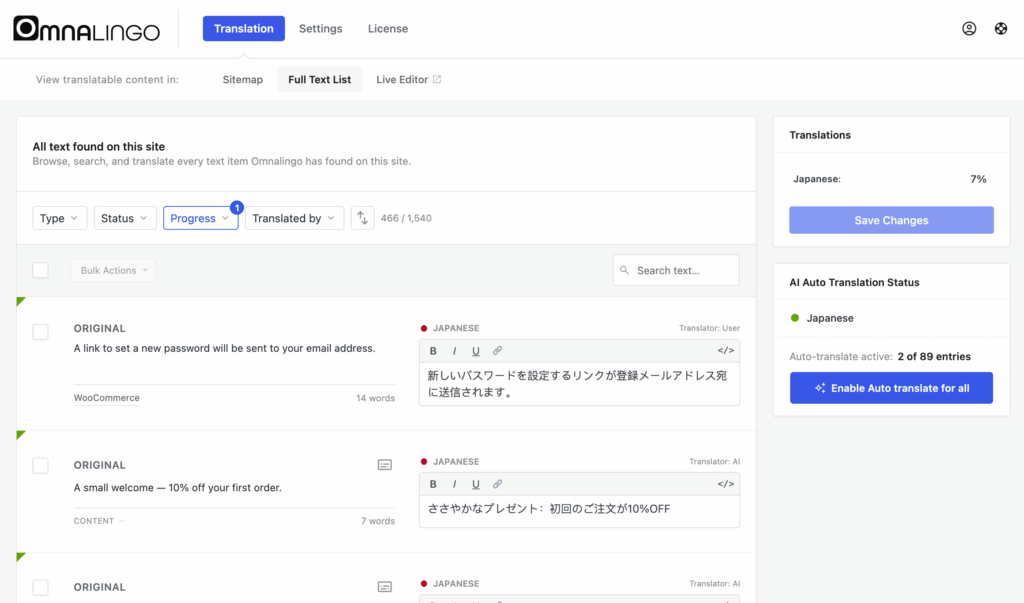The image size is (1024, 603).
Task: Click the Omnalingo logo
Action: pyautogui.click(x=87, y=29)
